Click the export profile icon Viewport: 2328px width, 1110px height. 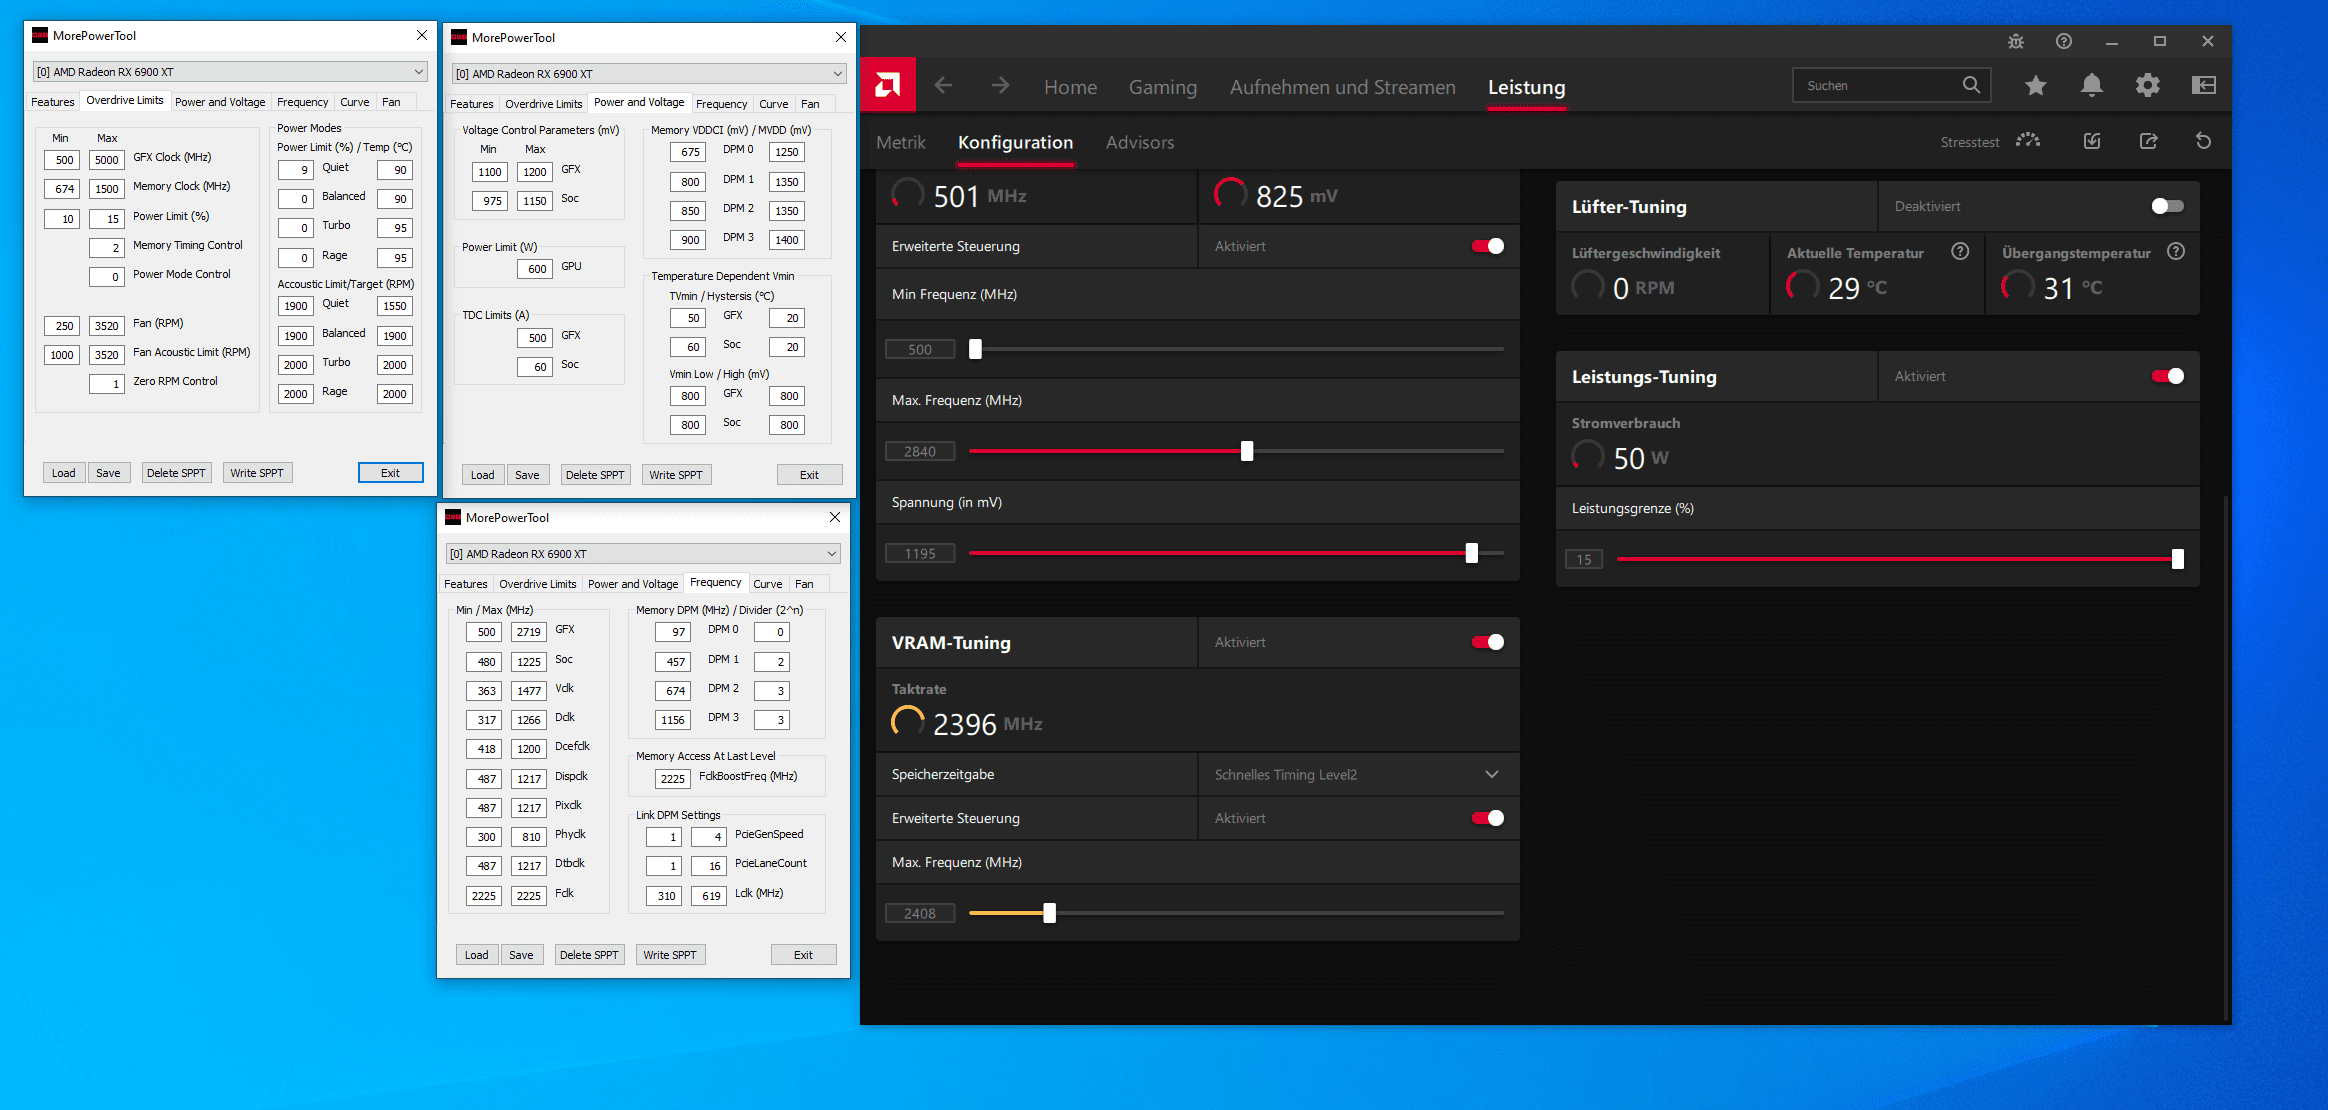pos(2148,141)
